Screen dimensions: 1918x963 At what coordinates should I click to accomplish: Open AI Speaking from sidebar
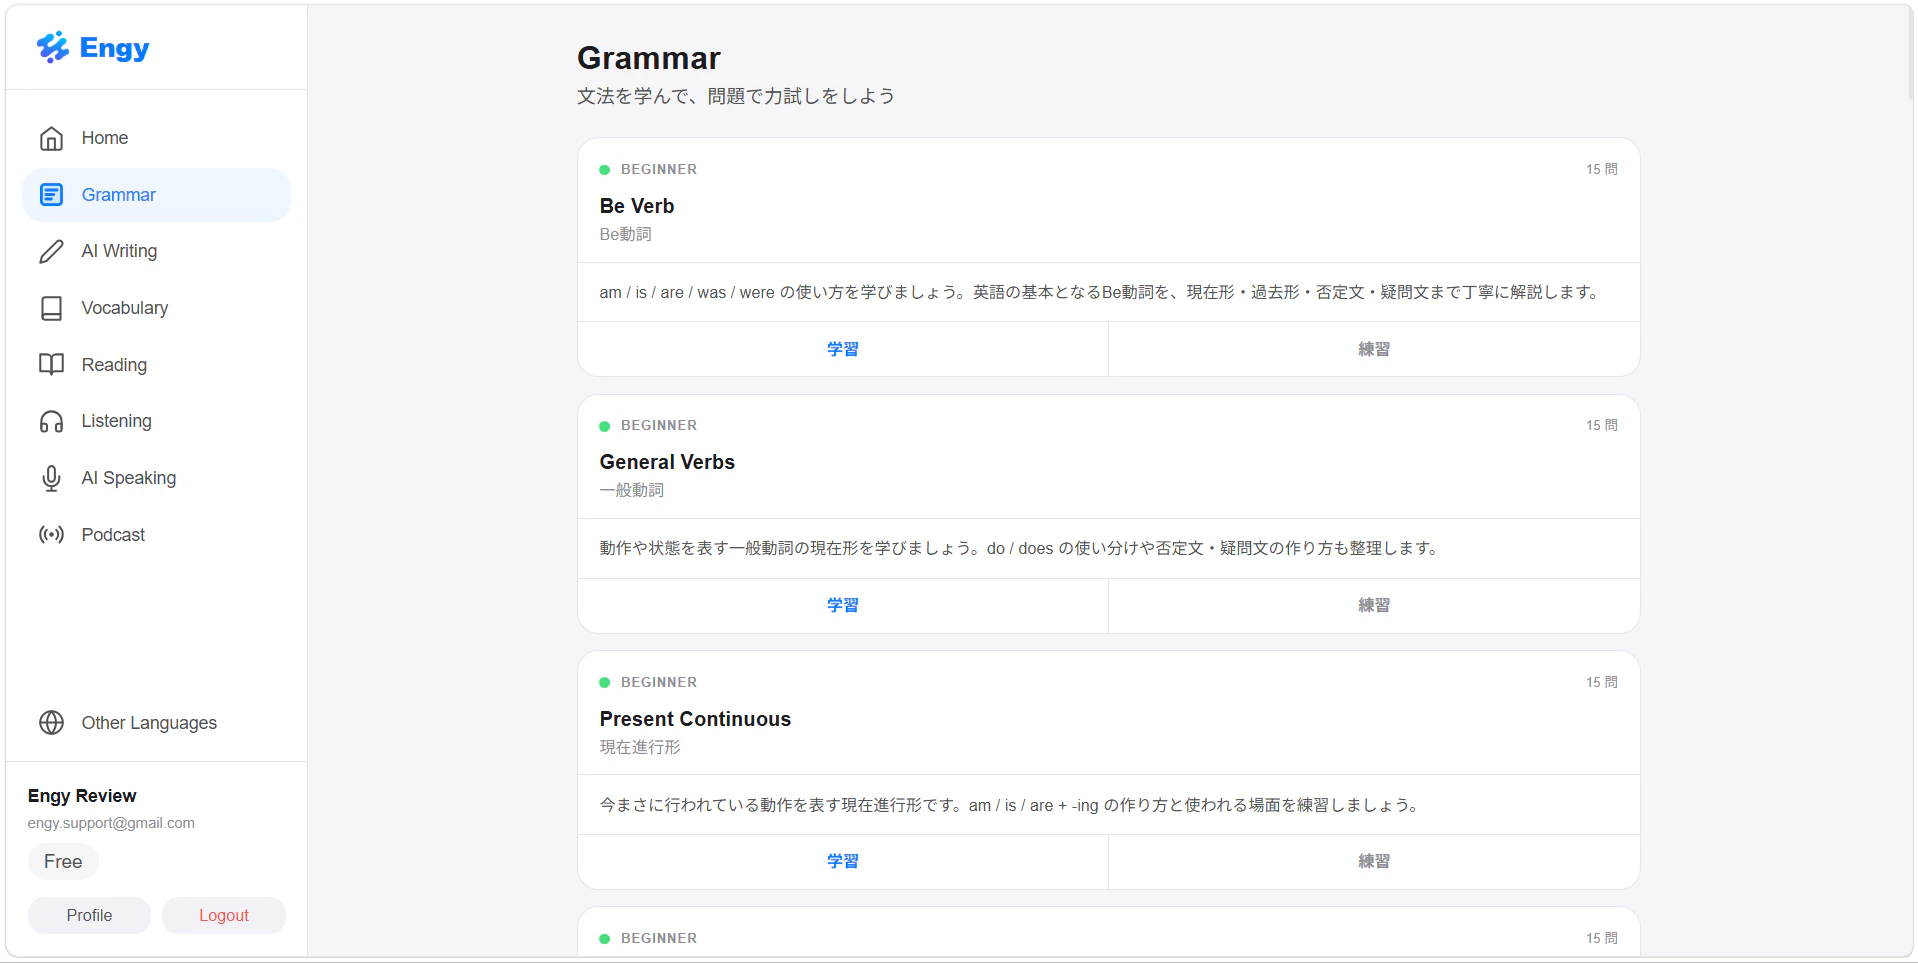click(x=157, y=478)
